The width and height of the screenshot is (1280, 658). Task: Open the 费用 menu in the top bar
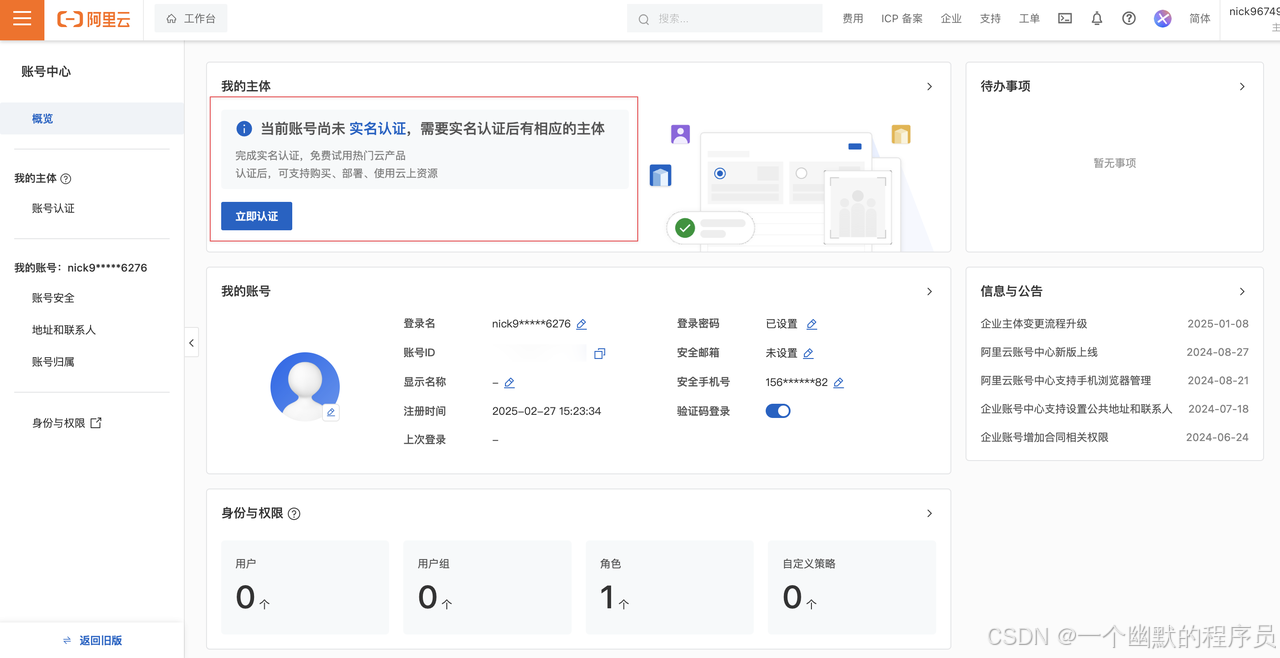click(x=853, y=19)
